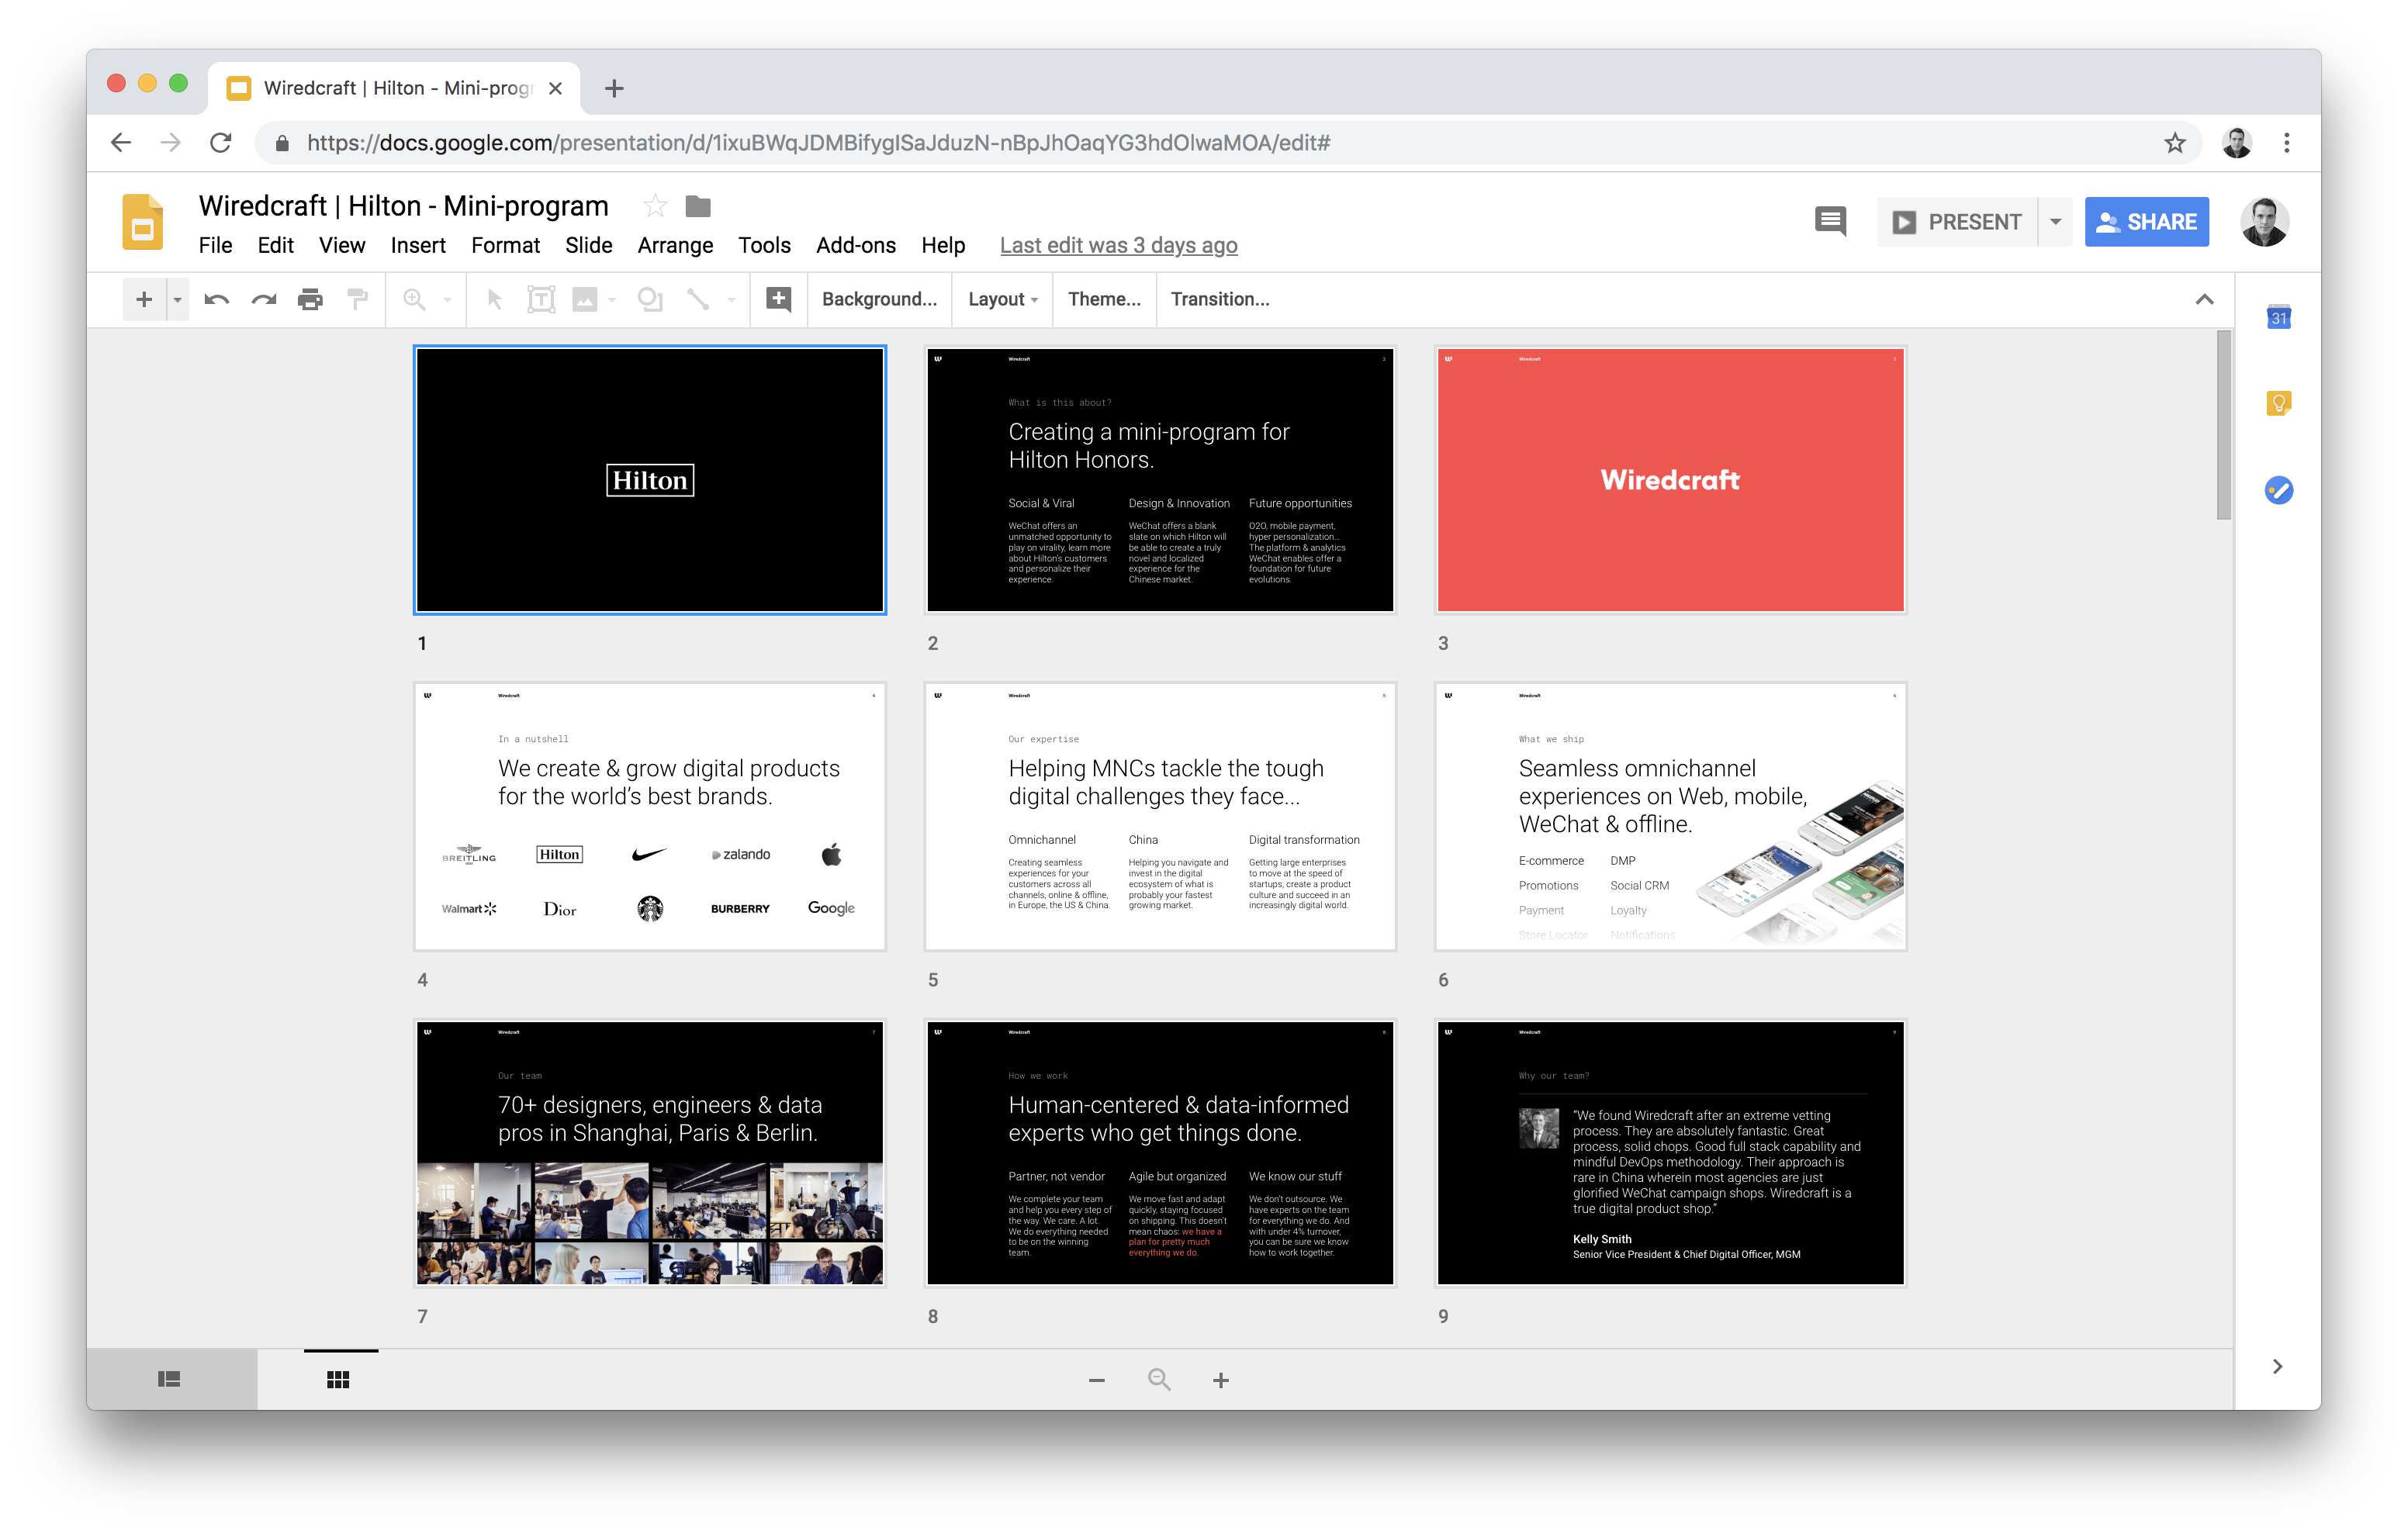Open Google Keep side panel icon

click(2278, 403)
